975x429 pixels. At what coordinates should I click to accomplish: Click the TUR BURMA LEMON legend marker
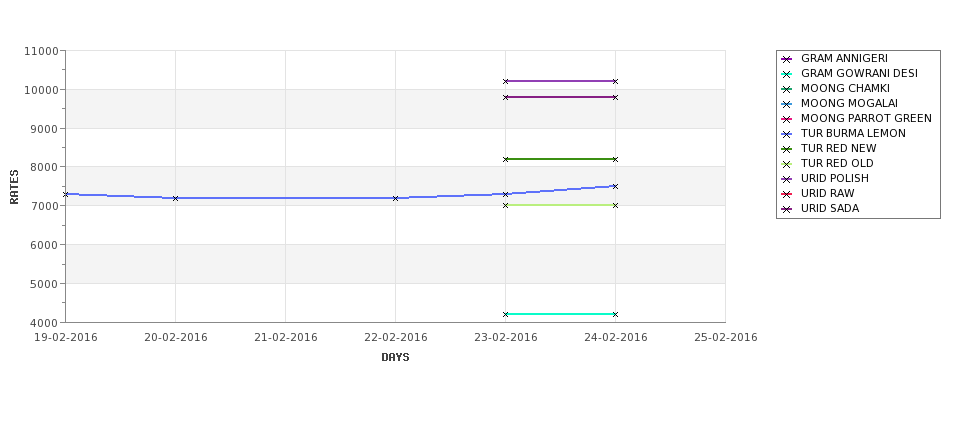[787, 134]
